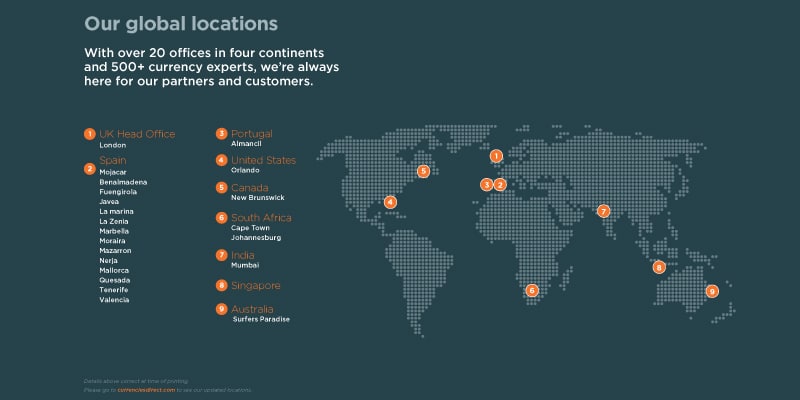This screenshot has width=800, height=400.
Task: Click map marker 8 near Singapore
Action: click(x=659, y=267)
